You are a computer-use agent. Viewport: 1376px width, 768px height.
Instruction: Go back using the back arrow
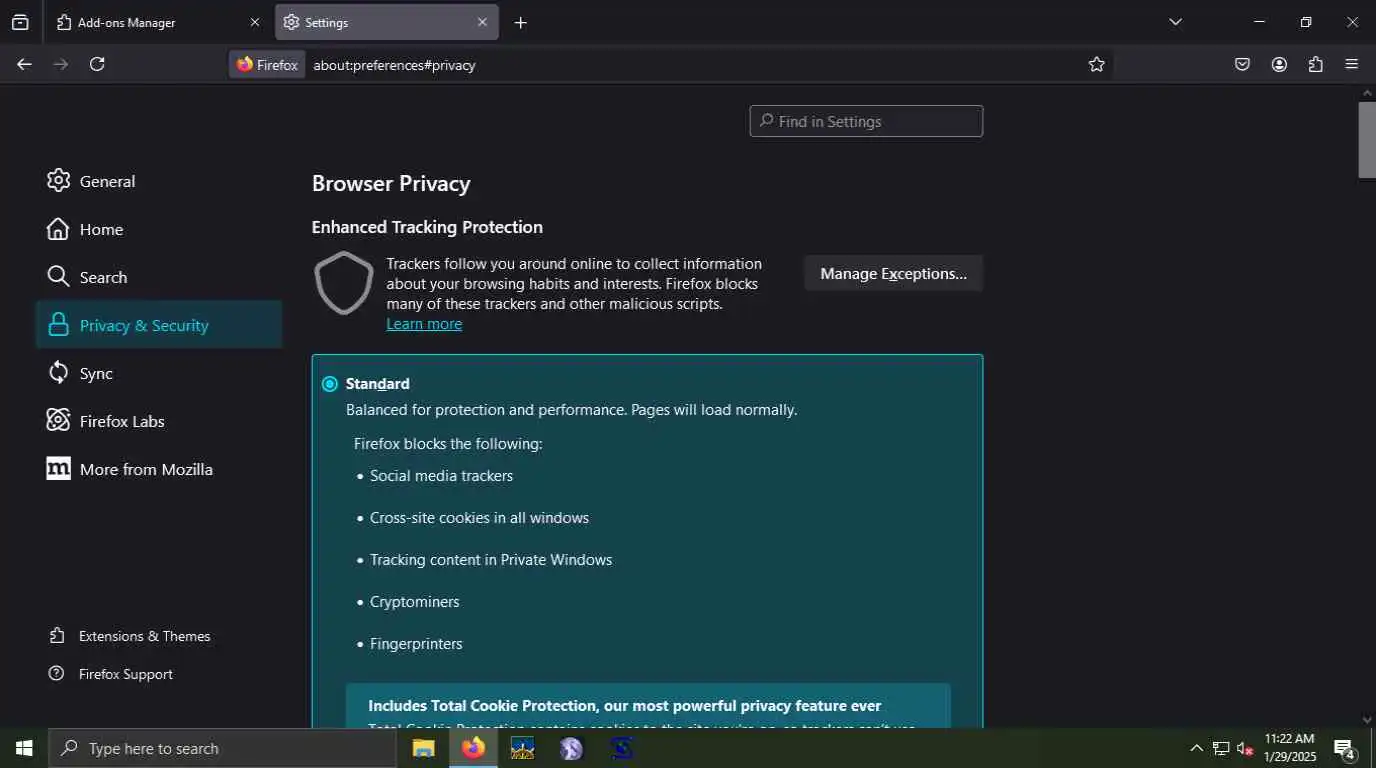pyautogui.click(x=24, y=64)
